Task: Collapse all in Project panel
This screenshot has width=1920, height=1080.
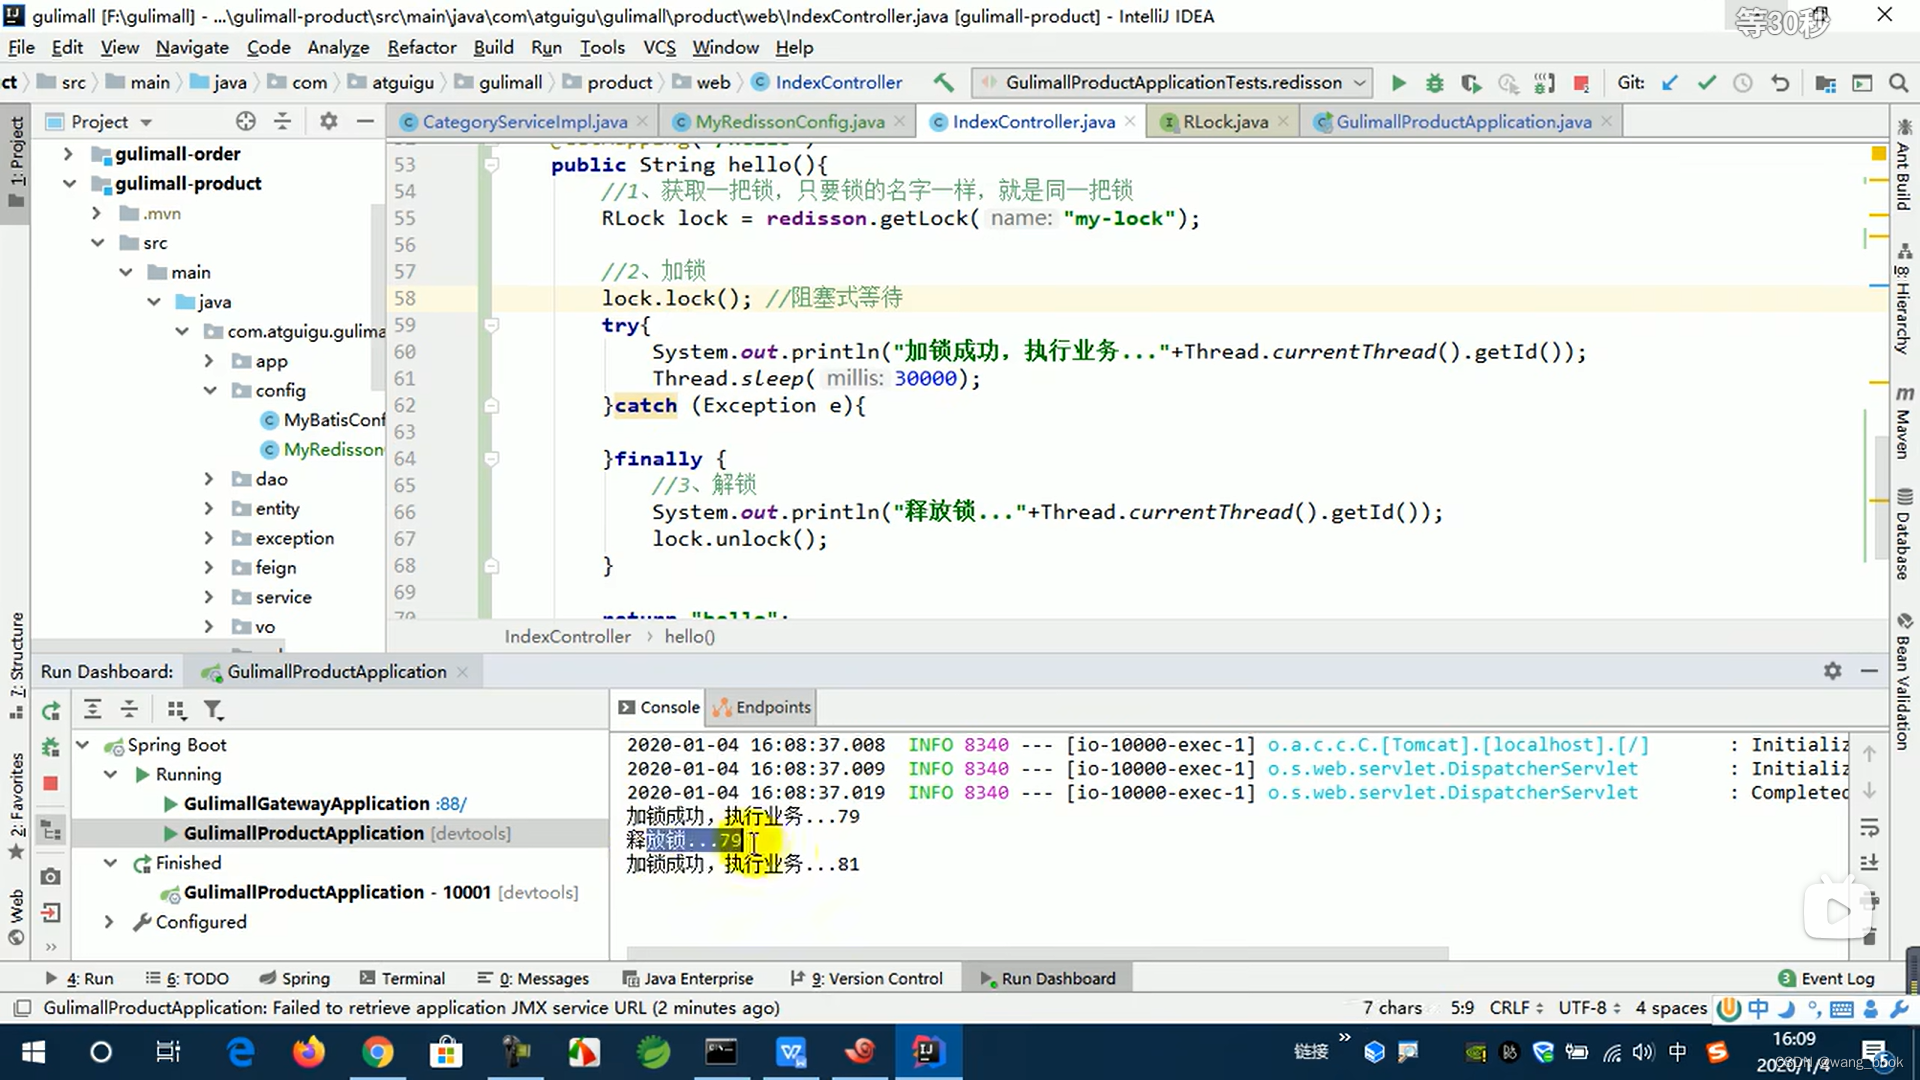Action: click(282, 121)
